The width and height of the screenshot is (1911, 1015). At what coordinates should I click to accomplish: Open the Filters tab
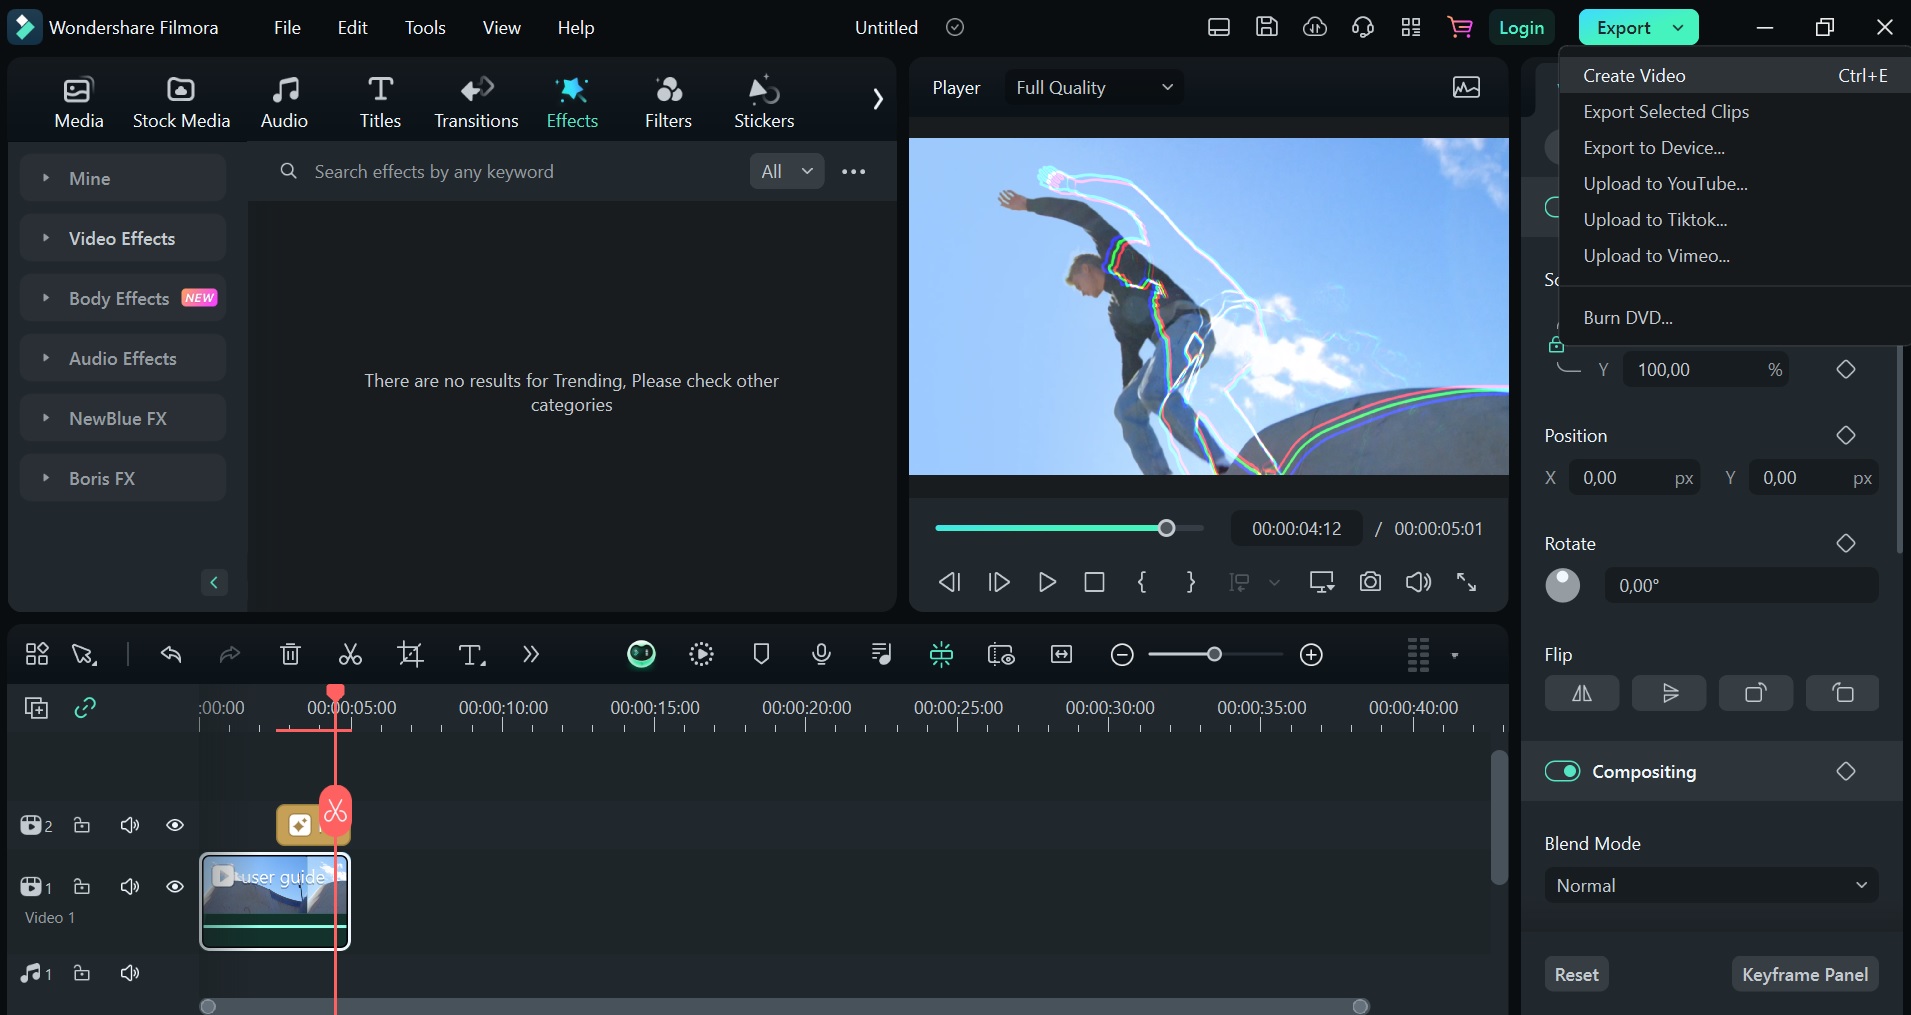click(x=668, y=102)
